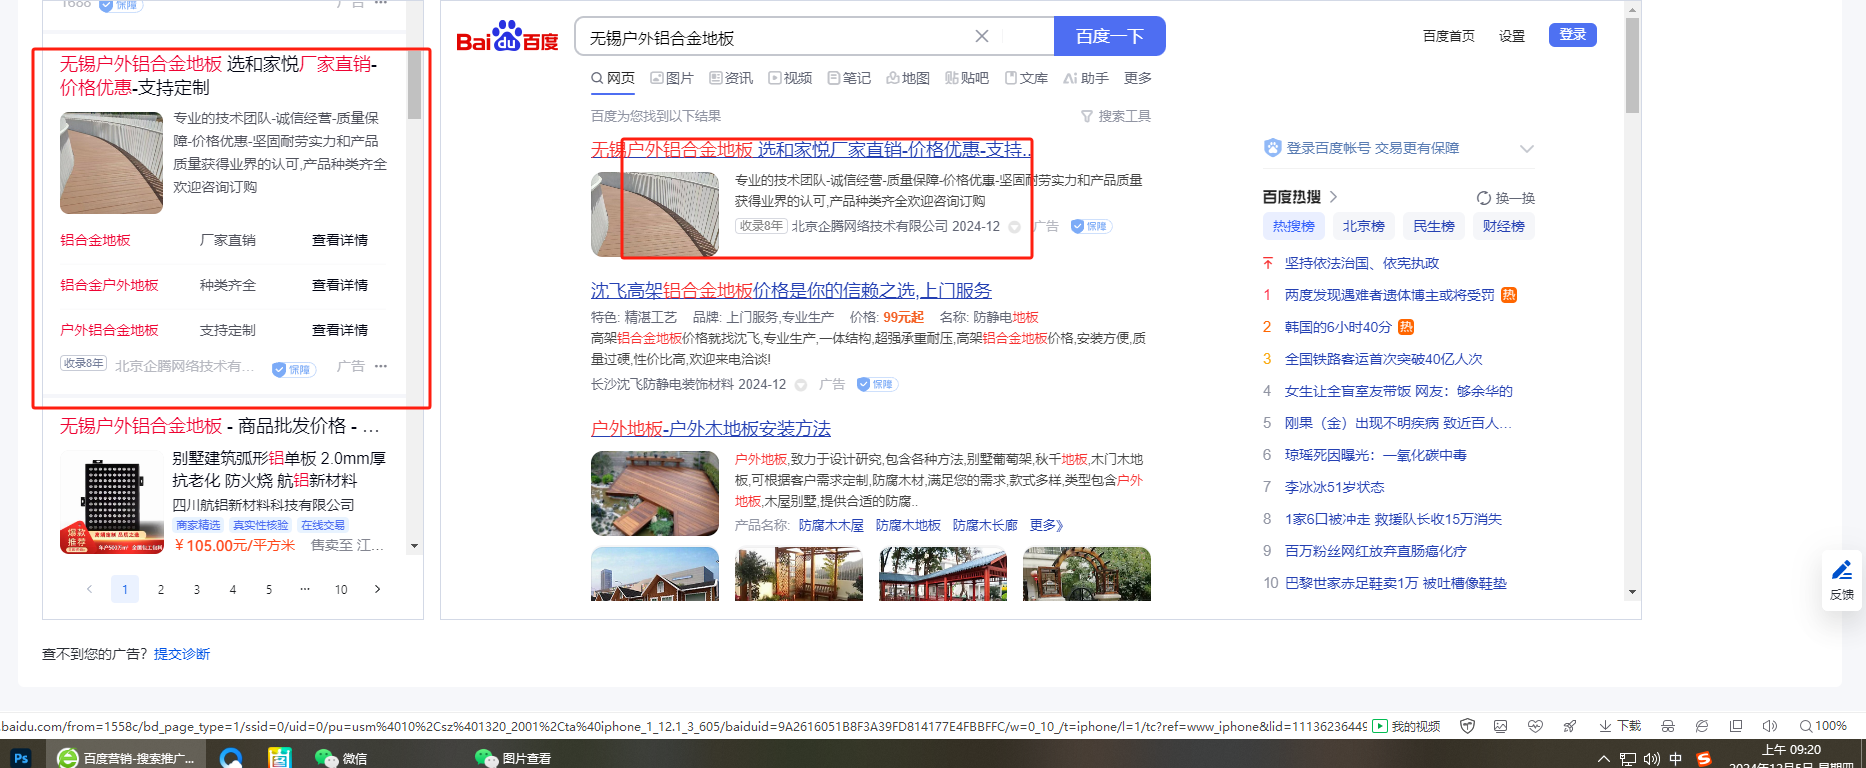
Task: Go to page 10 of mobile results
Action: [x=341, y=589]
